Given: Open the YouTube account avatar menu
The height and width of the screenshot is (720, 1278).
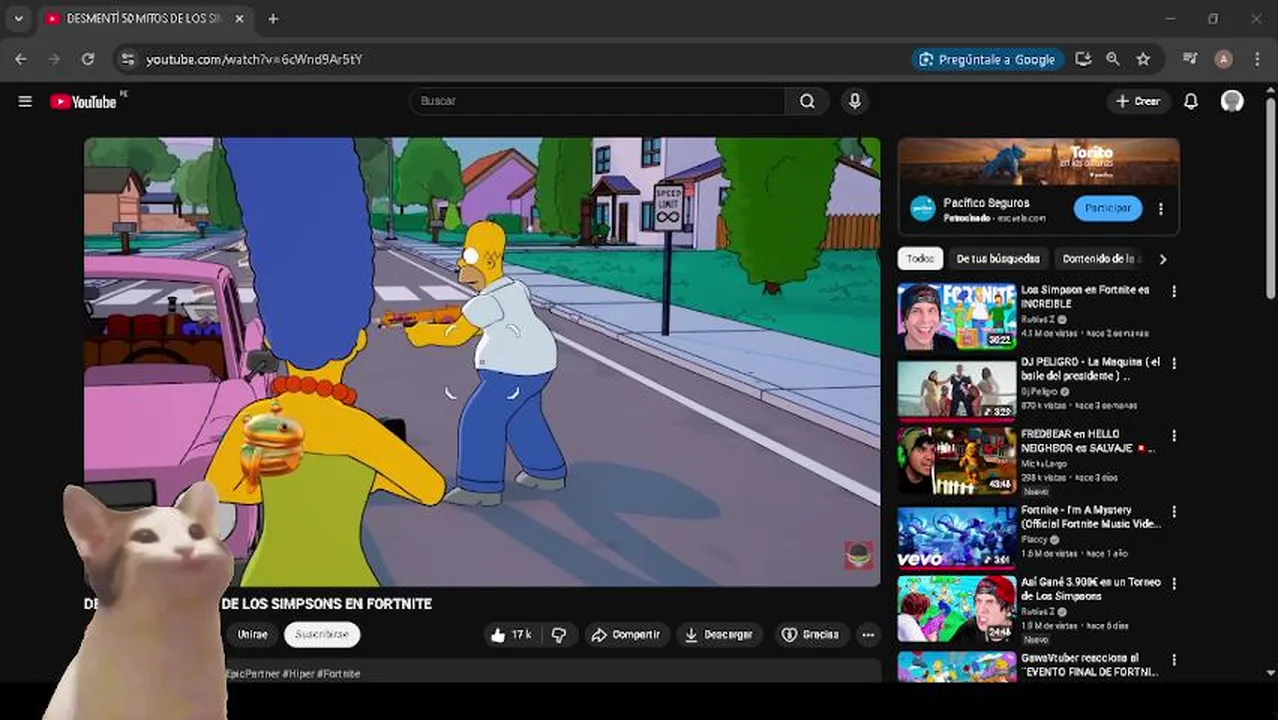Looking at the screenshot, I should (x=1232, y=101).
